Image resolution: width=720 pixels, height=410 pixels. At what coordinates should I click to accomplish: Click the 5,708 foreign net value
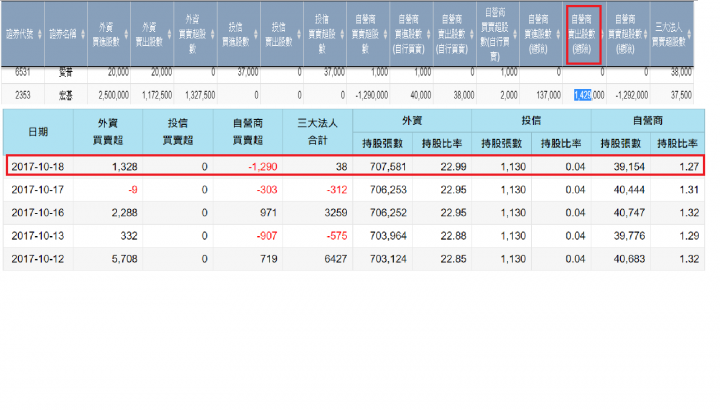click(x=124, y=259)
